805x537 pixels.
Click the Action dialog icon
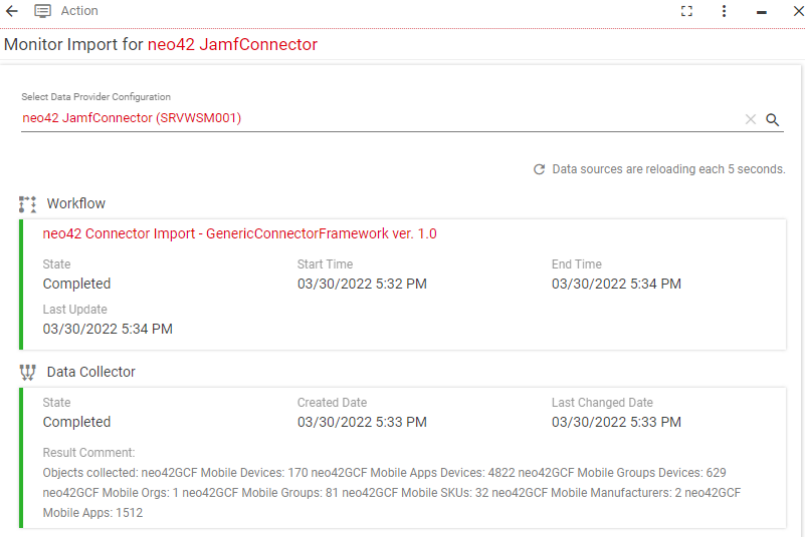pyautogui.click(x=43, y=11)
